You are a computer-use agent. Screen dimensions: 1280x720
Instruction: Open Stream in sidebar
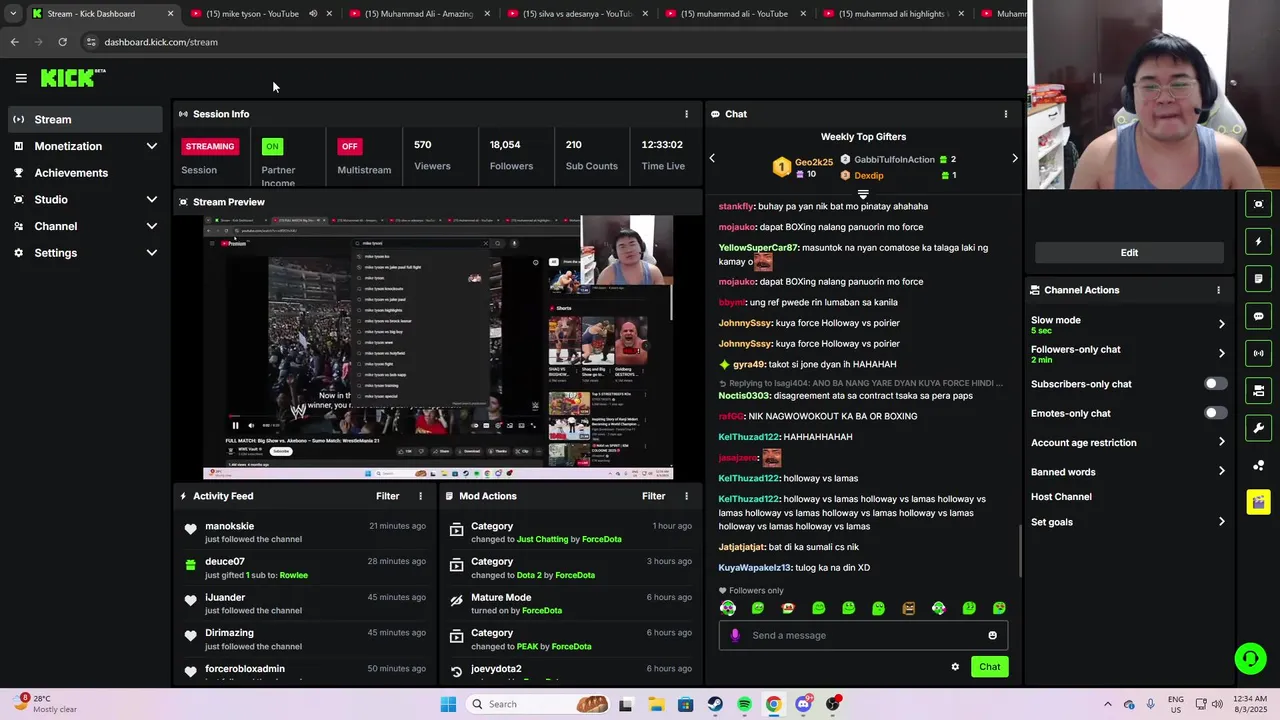(x=84, y=119)
